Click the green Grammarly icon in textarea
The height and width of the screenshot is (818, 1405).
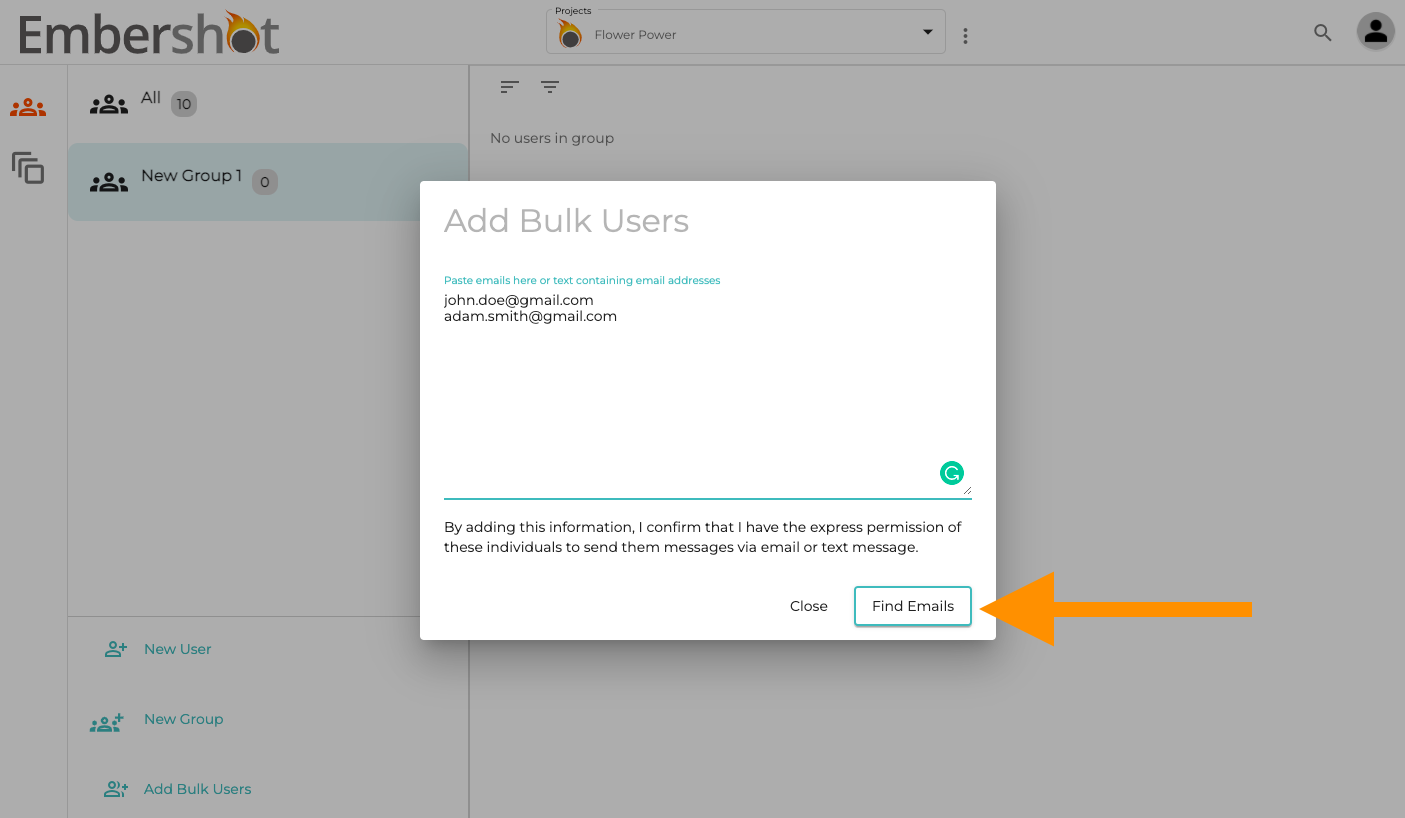point(951,473)
